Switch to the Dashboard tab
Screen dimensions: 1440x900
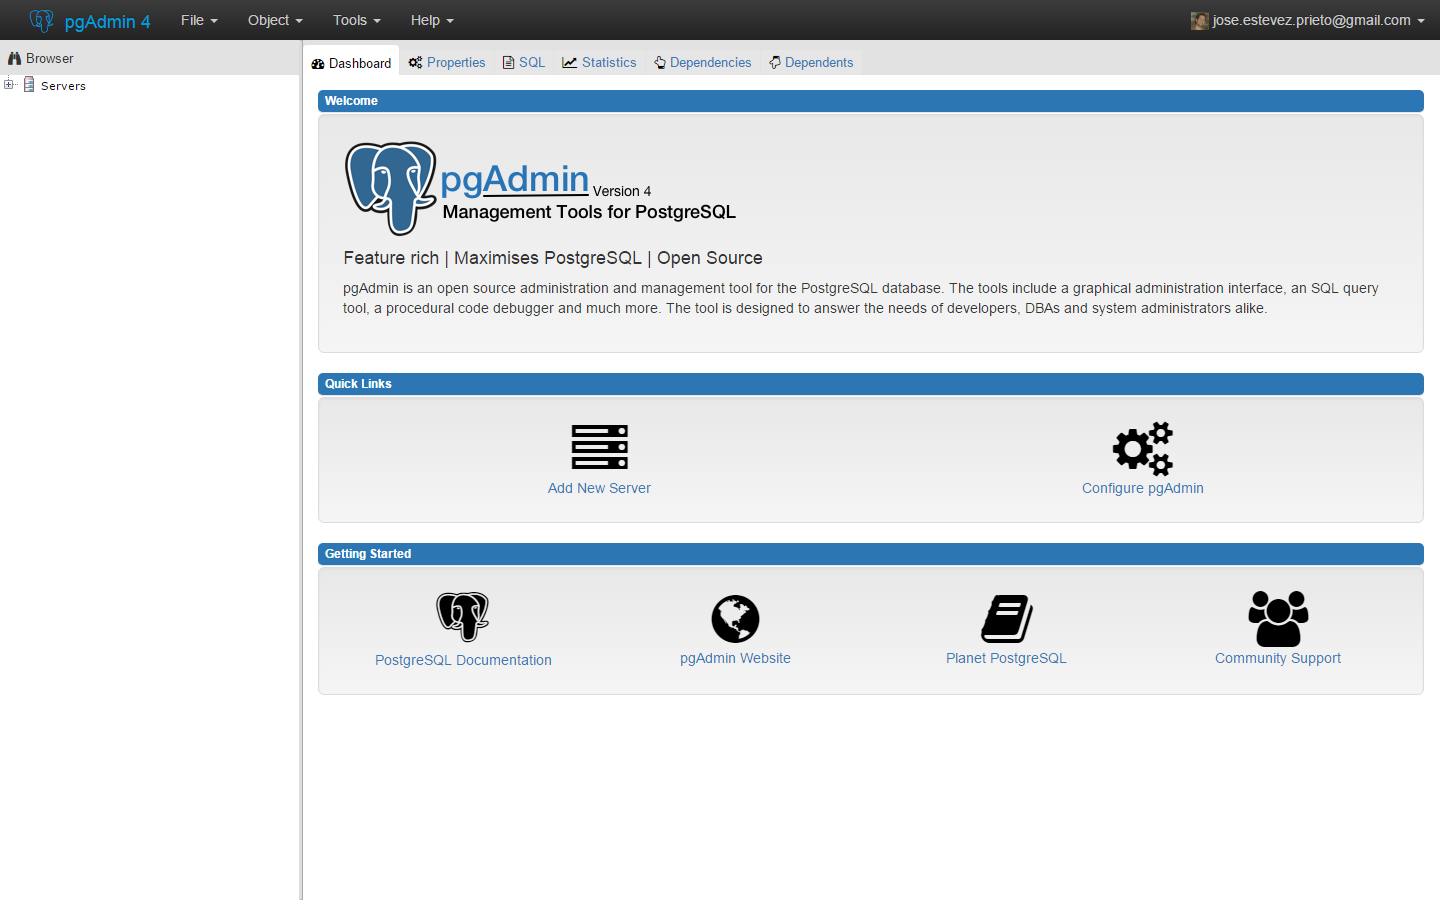pos(351,62)
